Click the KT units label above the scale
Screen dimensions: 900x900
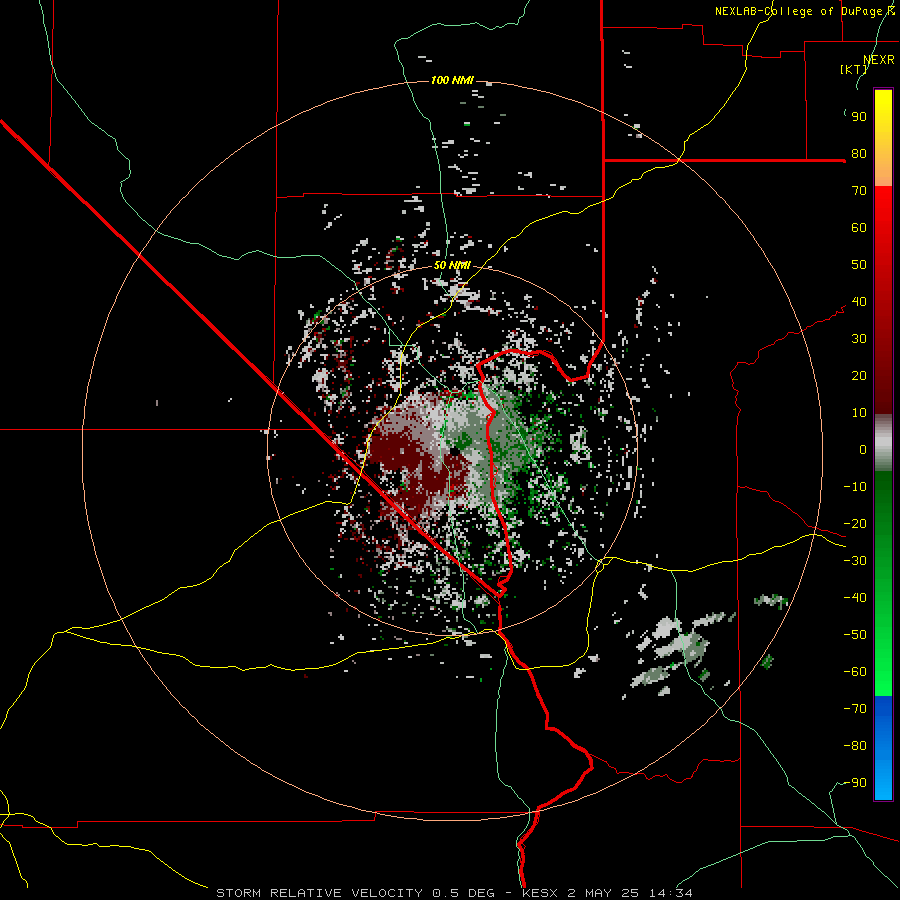point(854,69)
